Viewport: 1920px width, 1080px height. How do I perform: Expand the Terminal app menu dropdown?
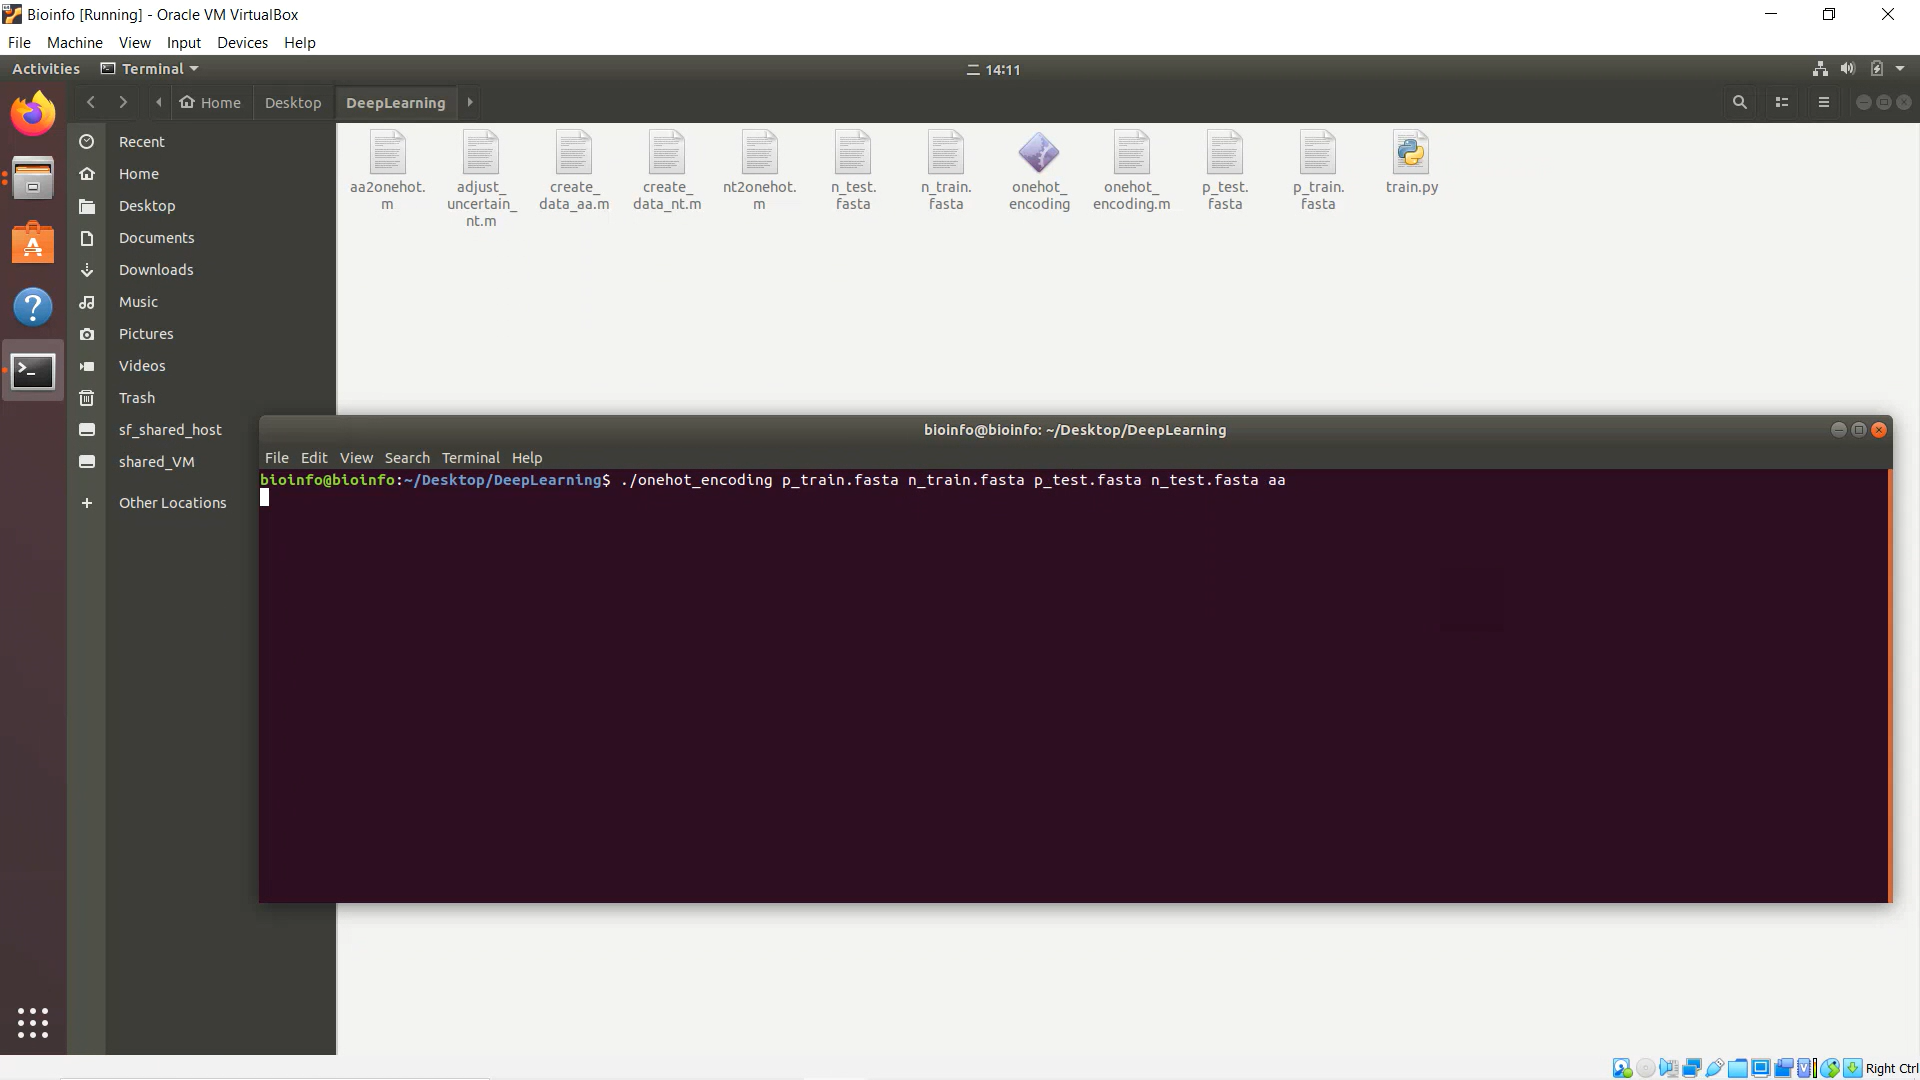point(152,69)
